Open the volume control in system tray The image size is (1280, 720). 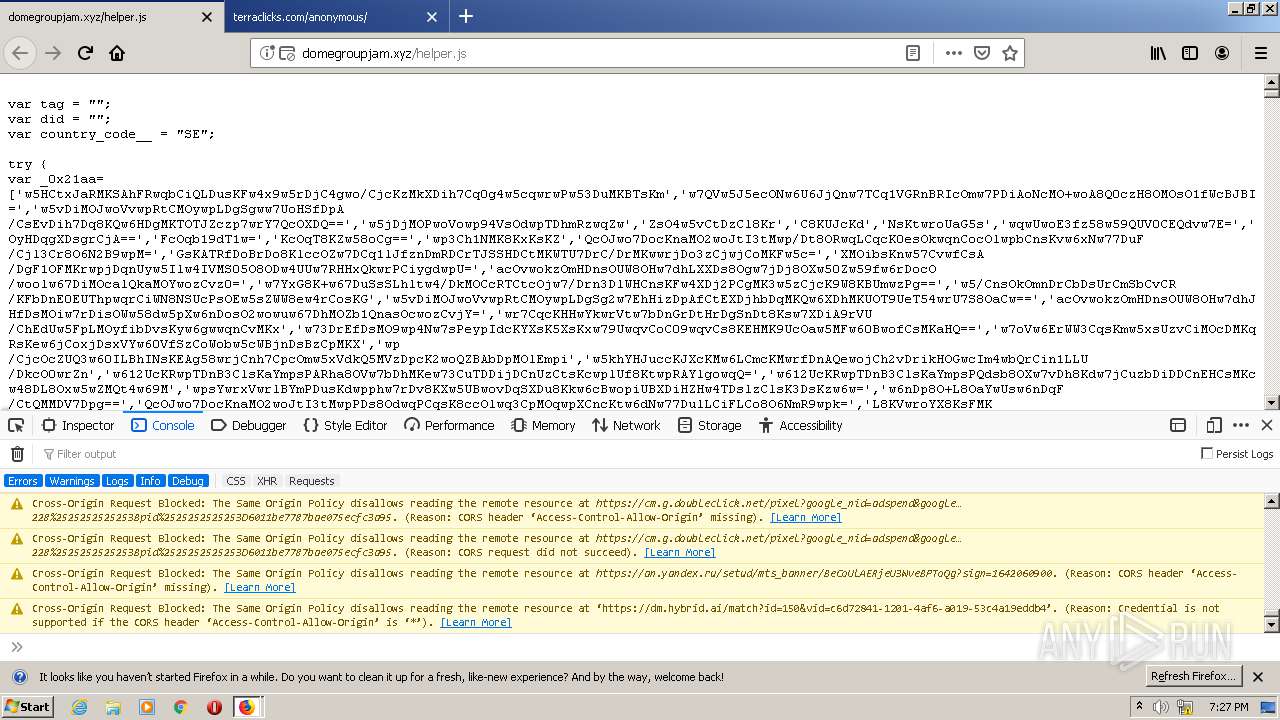[x=1161, y=707]
